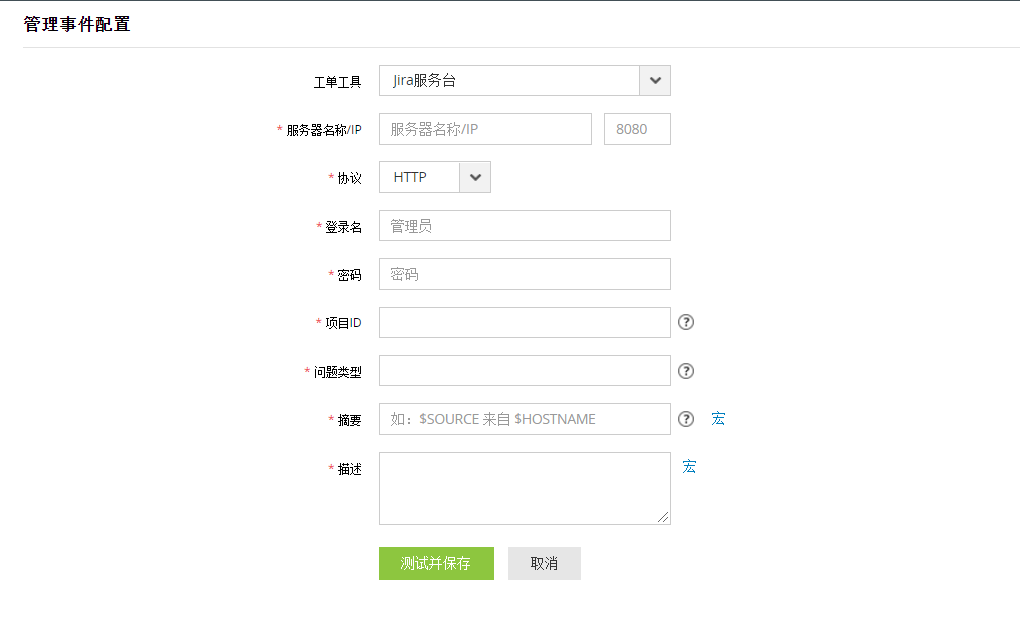The width and height of the screenshot is (1020, 632).
Task: Focus the 服务器名称/IP input field
Action: [485, 129]
